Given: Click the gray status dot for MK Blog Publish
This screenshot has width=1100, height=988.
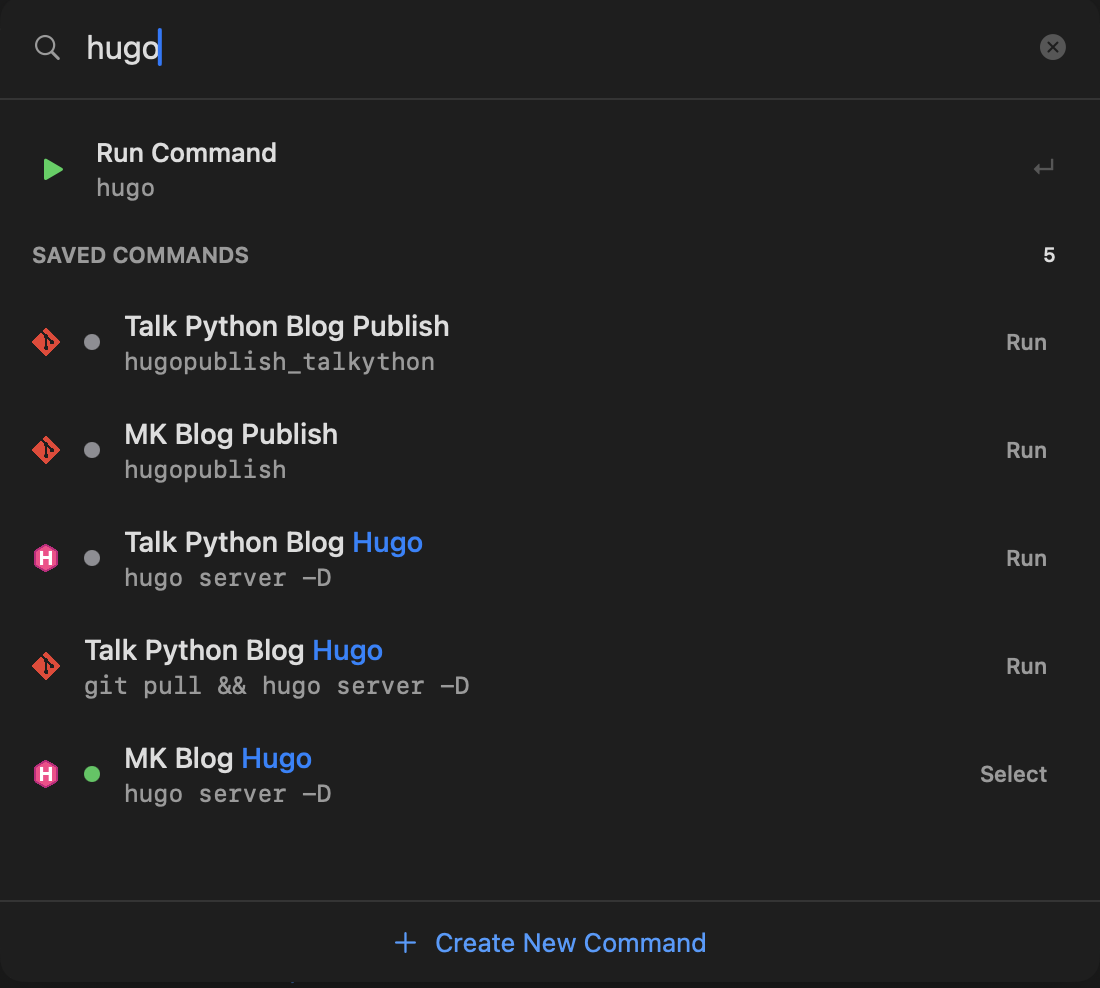Looking at the screenshot, I should coord(92,451).
